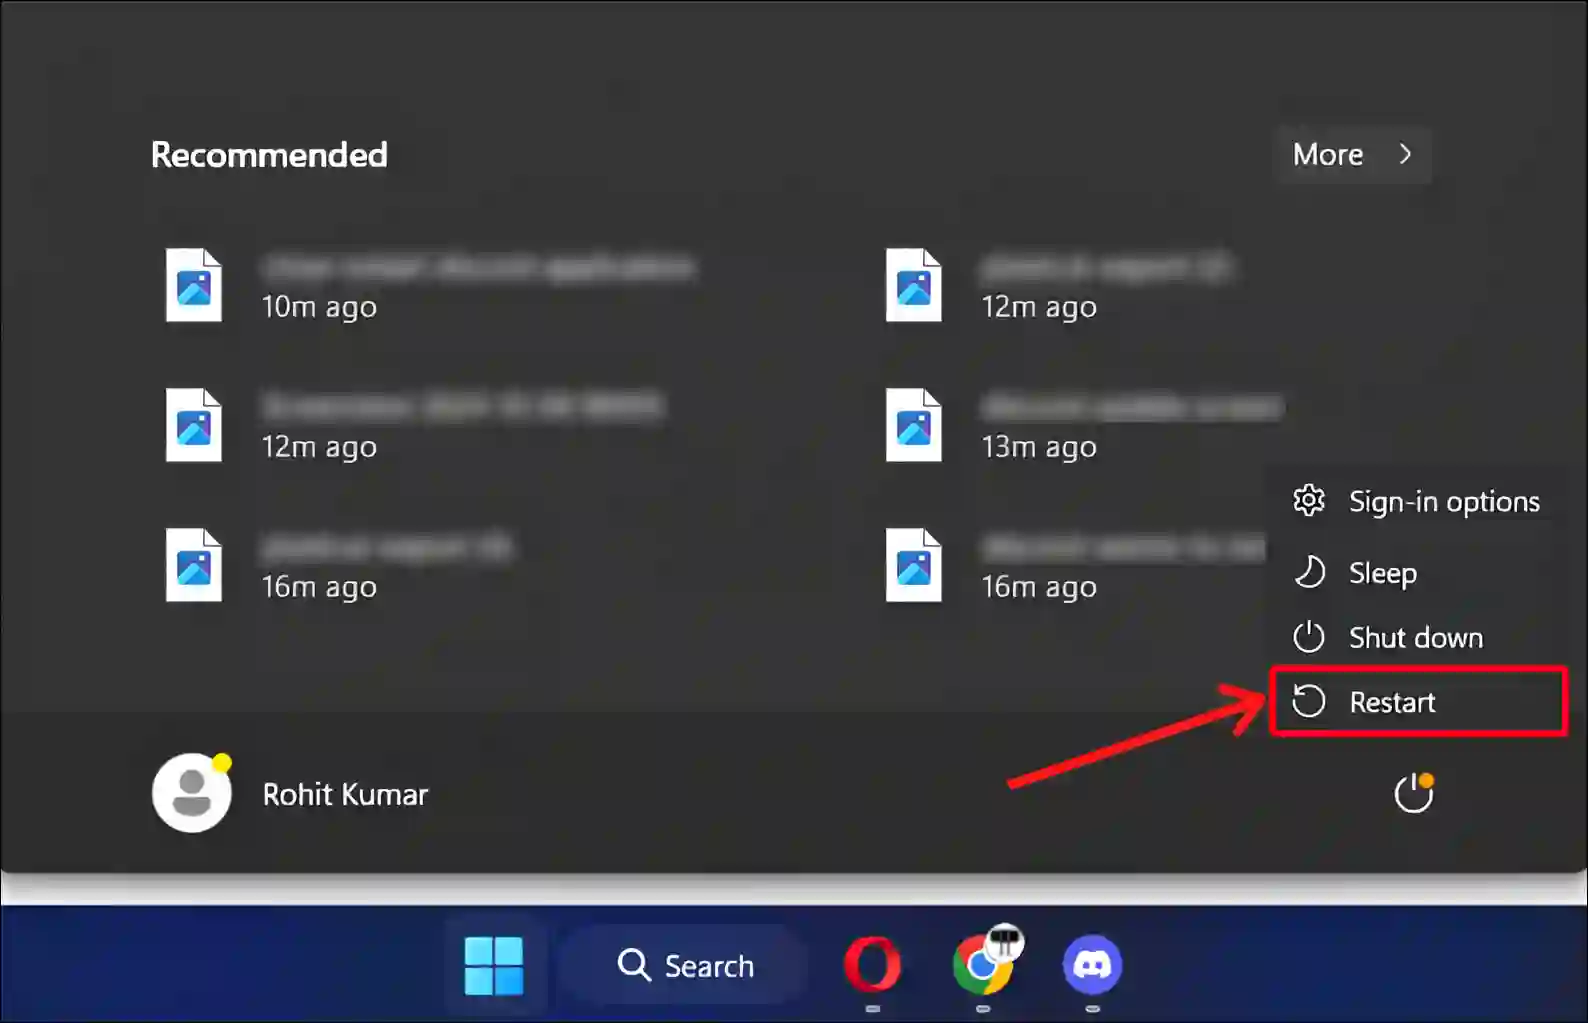
Task: Open left-column file from 12m ago
Action: 415,426
